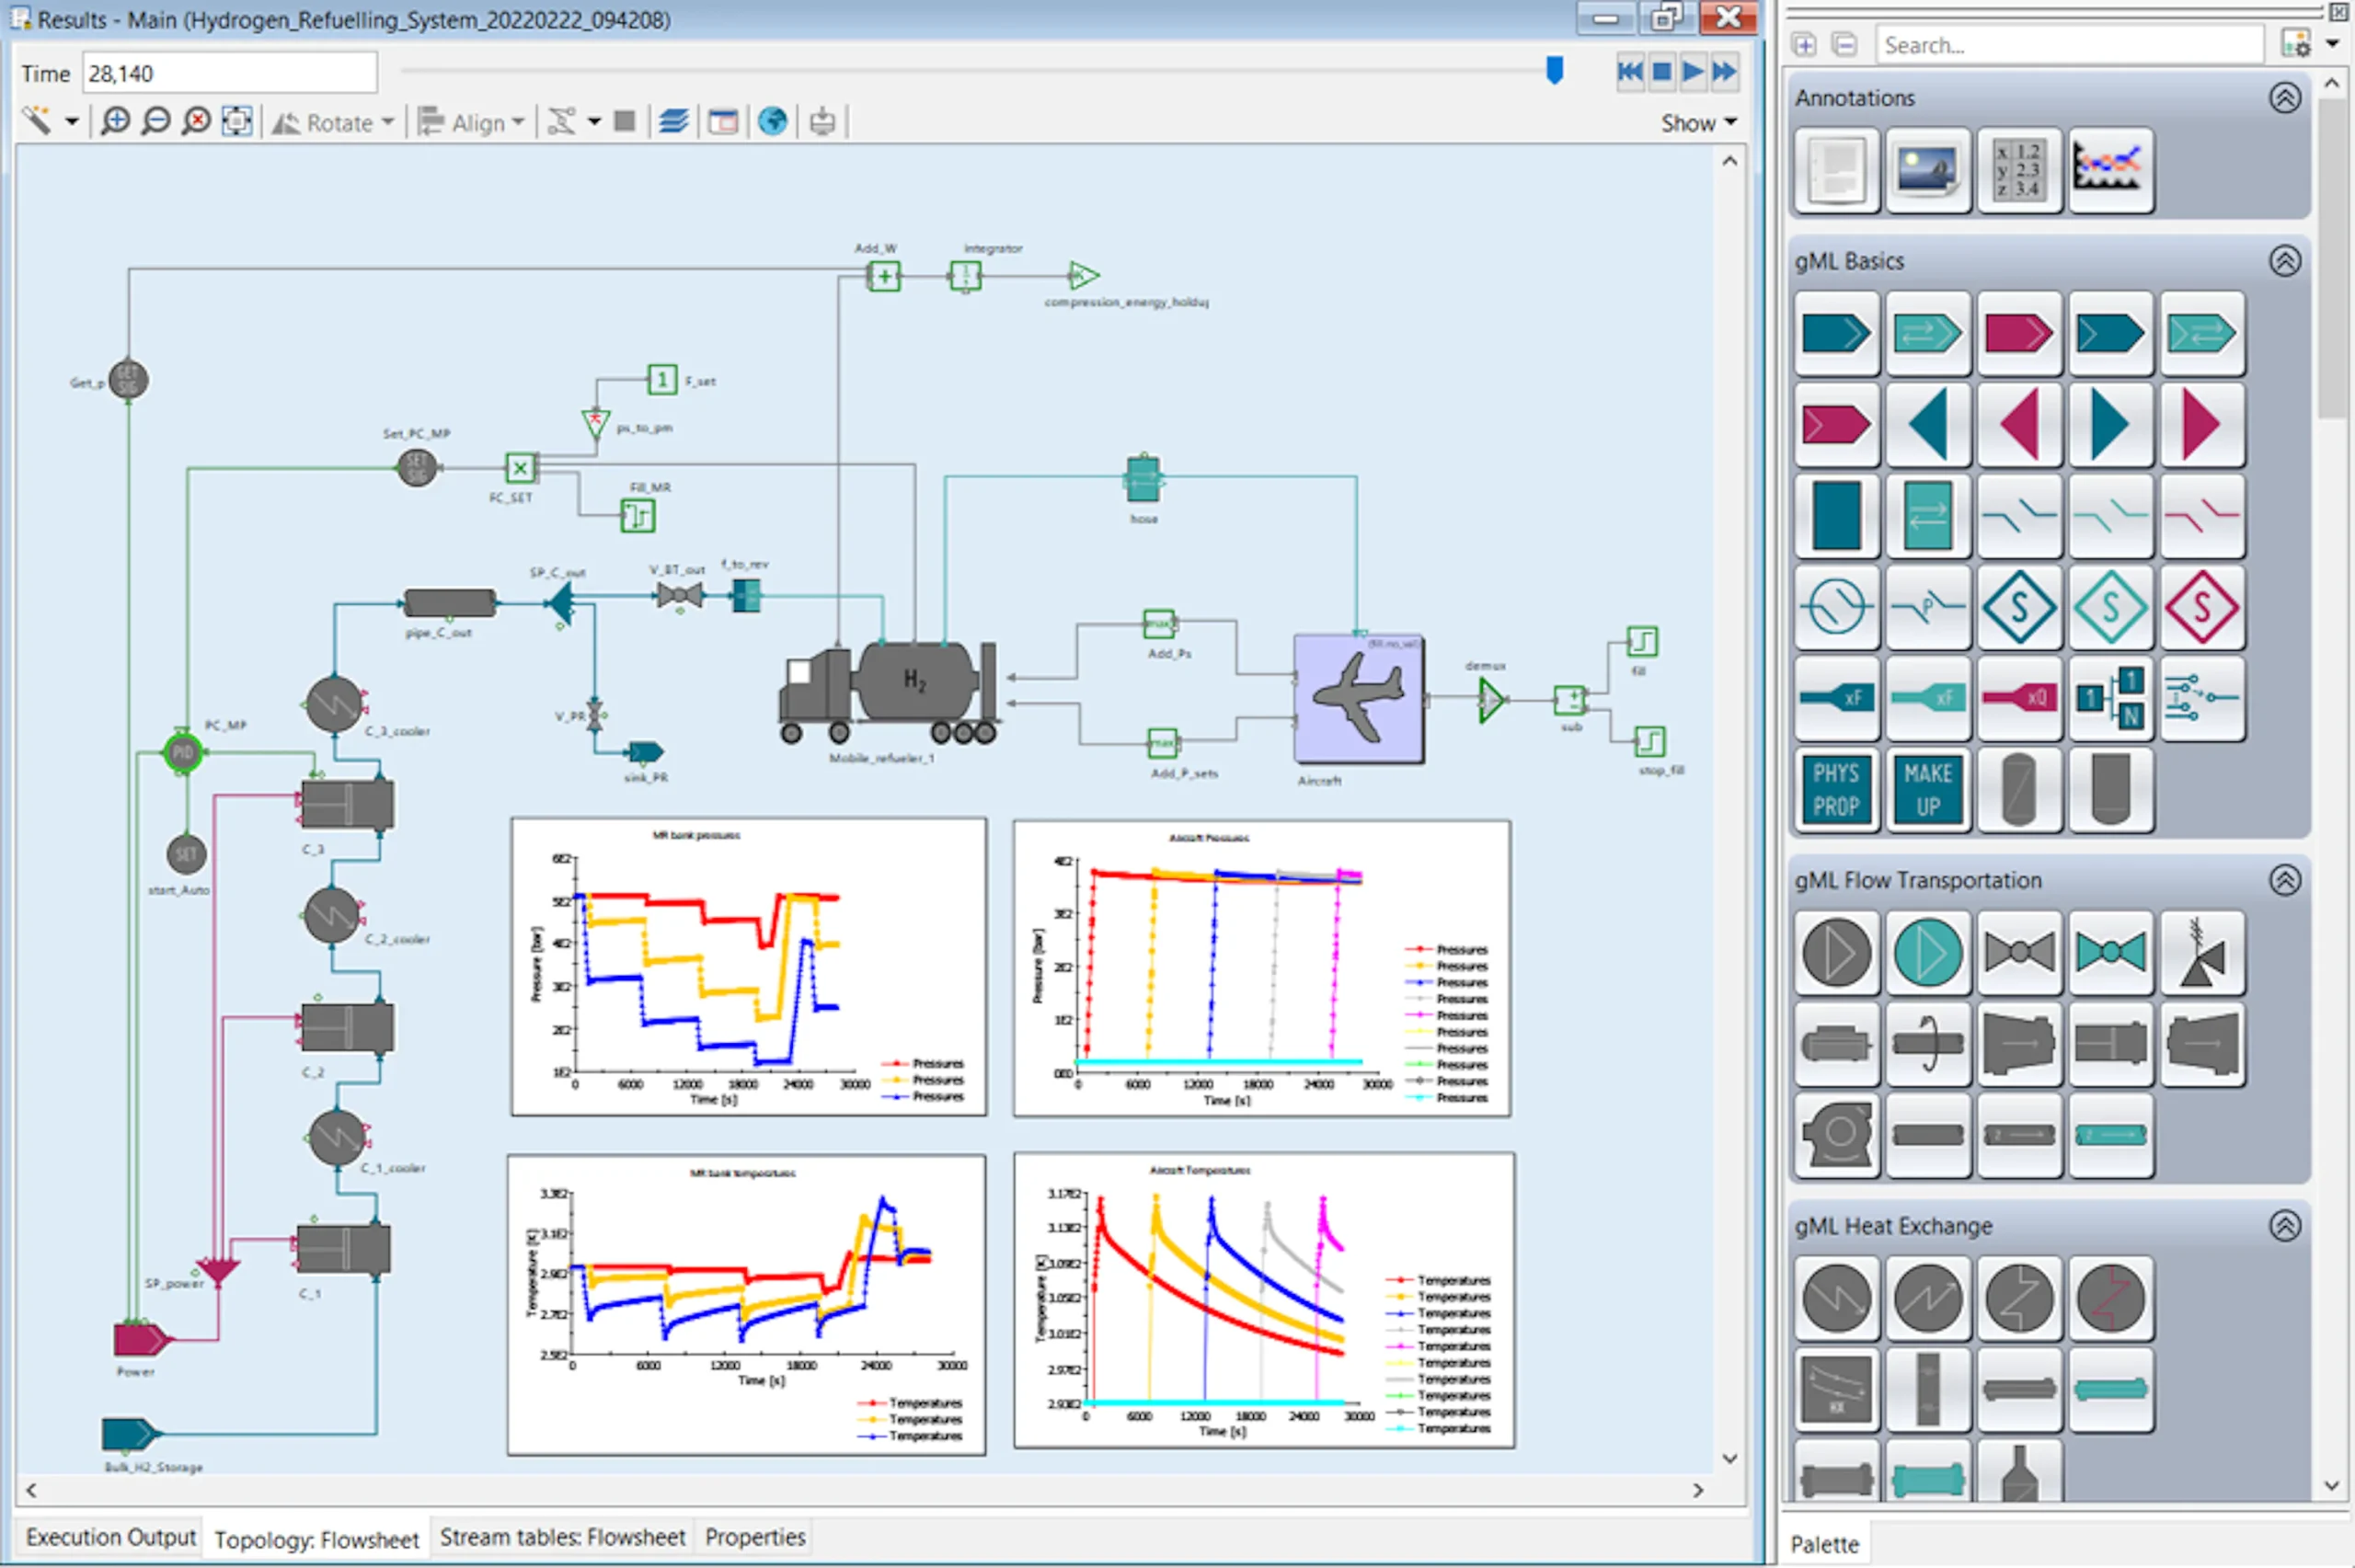Open the Properties tab
This screenshot has height=1568, width=2355.
click(755, 1537)
